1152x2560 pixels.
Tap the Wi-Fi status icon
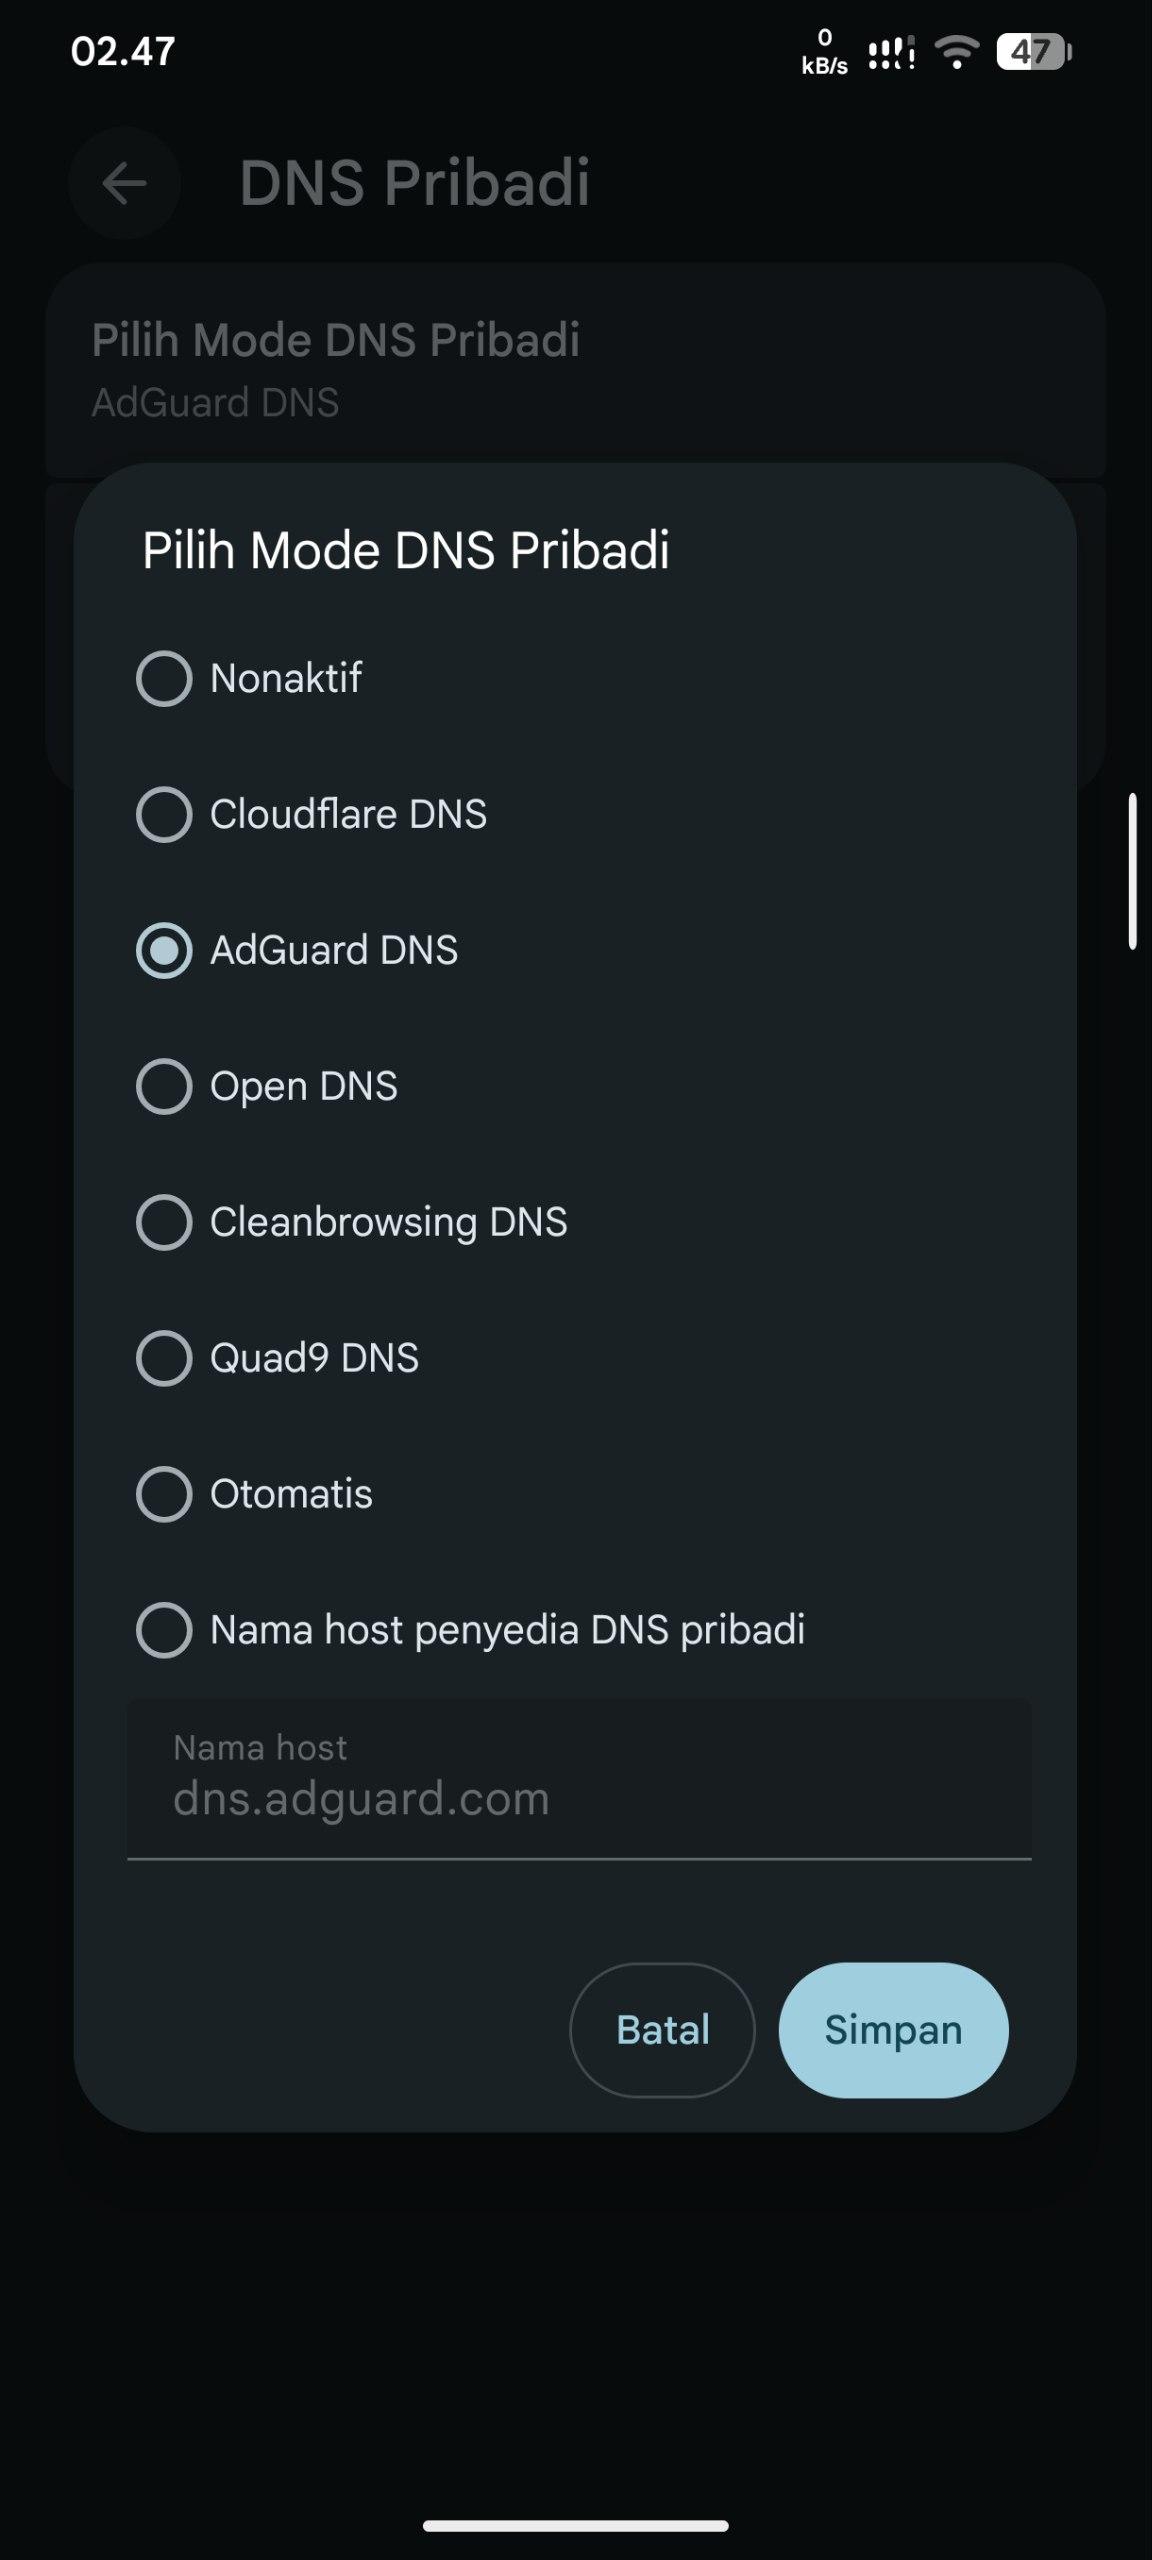(x=957, y=52)
